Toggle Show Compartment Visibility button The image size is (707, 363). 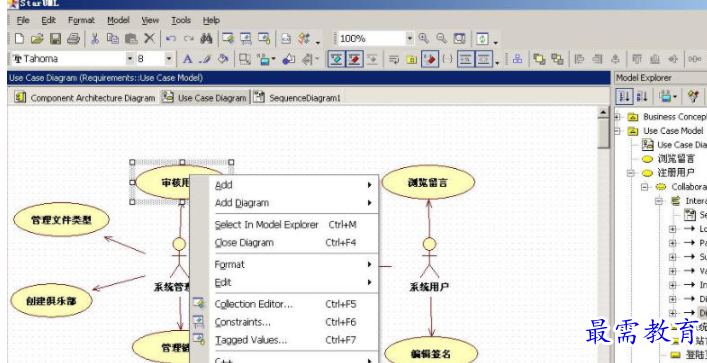click(465, 59)
